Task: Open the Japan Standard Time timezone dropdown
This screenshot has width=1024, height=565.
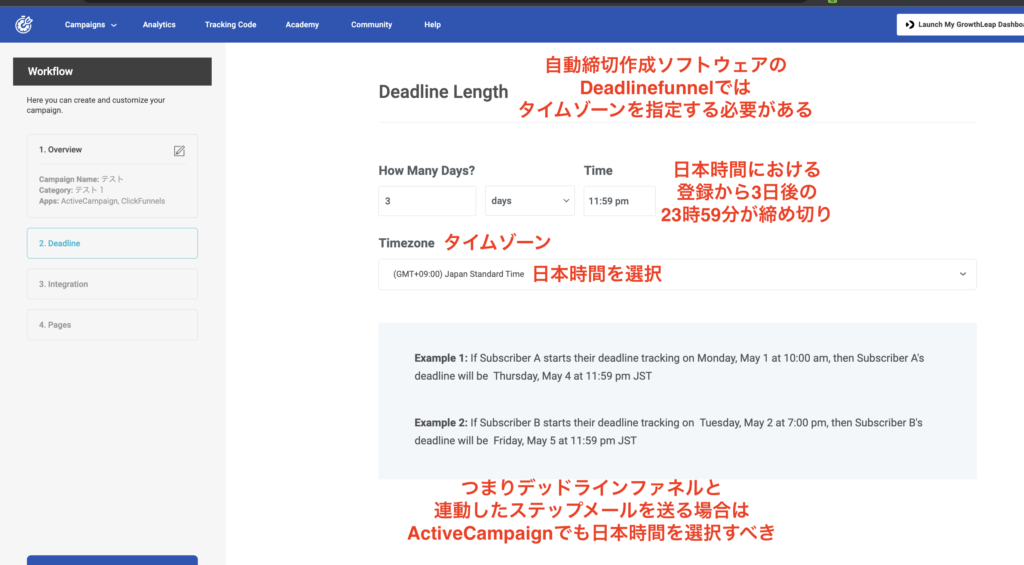Action: point(677,274)
